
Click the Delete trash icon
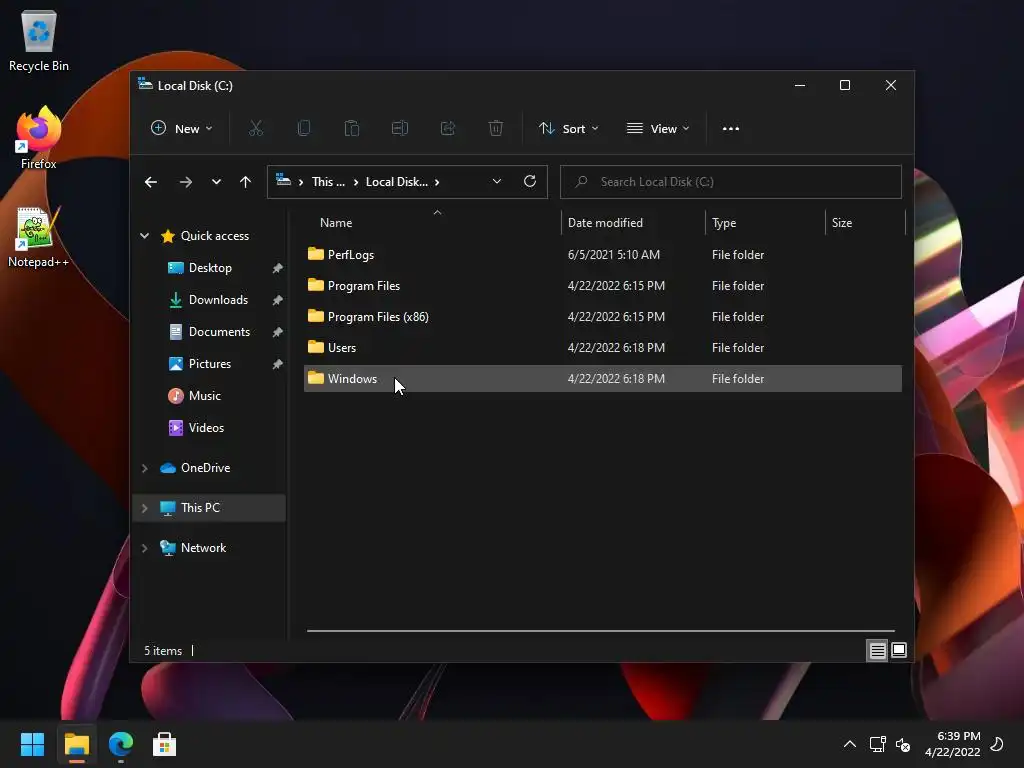[x=496, y=129]
